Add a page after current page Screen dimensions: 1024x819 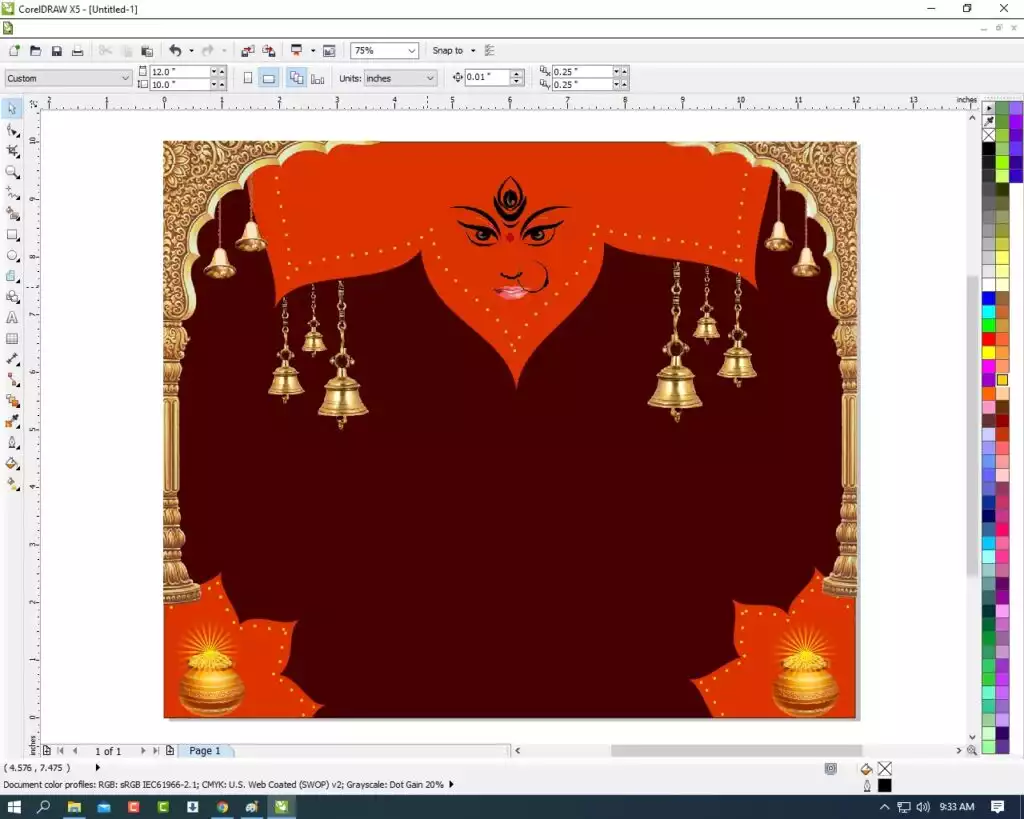pyautogui.click(x=170, y=751)
